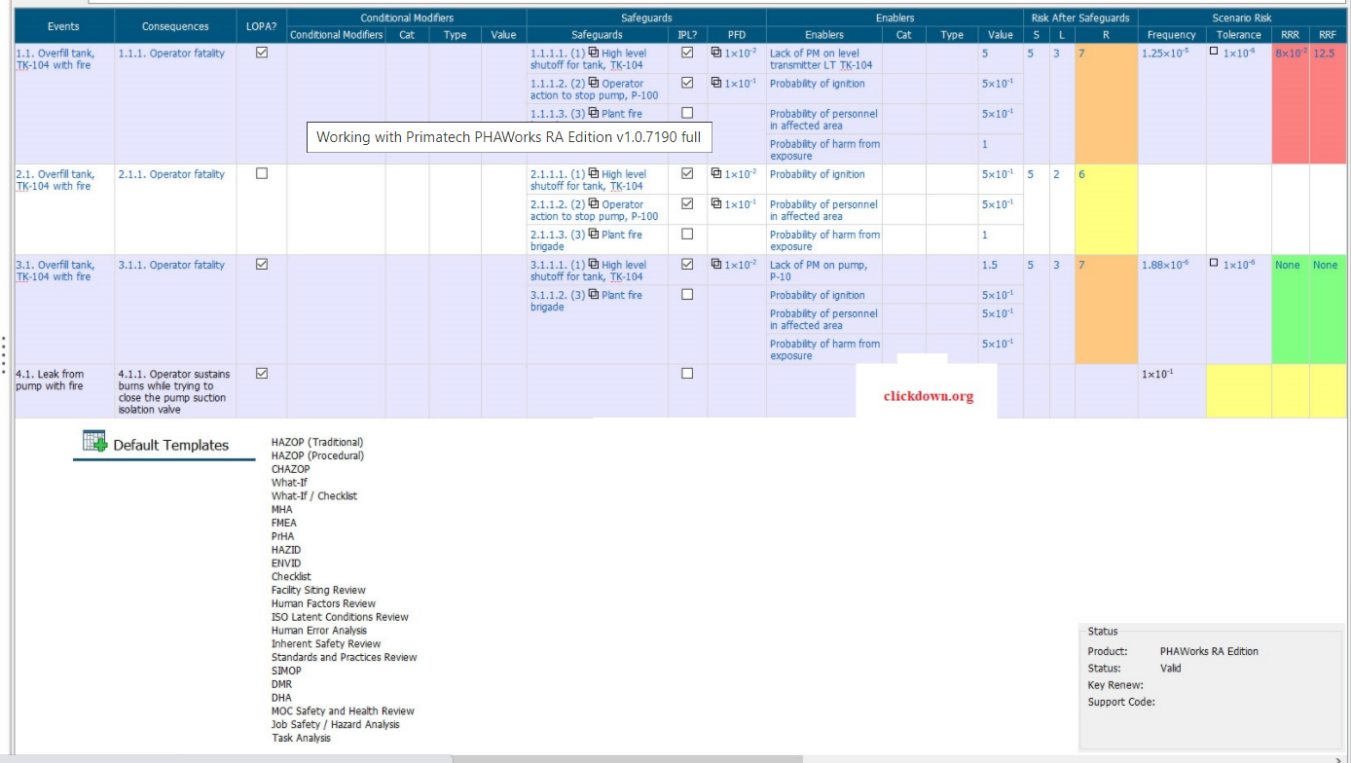
Task: Click the linked icon beside safeguard 3.1.1.2 Plant fire brigade
Action: click(x=594, y=295)
